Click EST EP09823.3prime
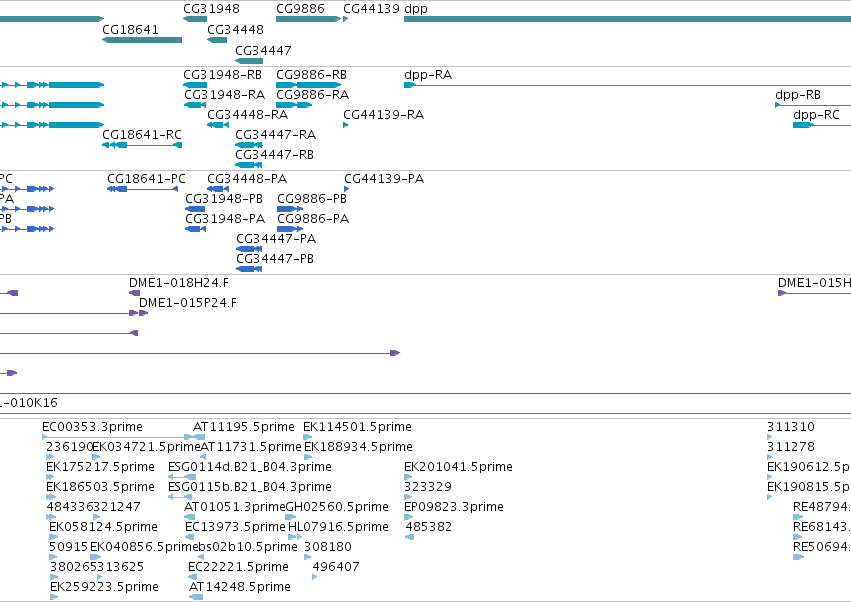Screen dimensions: 851x602 click(x=409, y=517)
